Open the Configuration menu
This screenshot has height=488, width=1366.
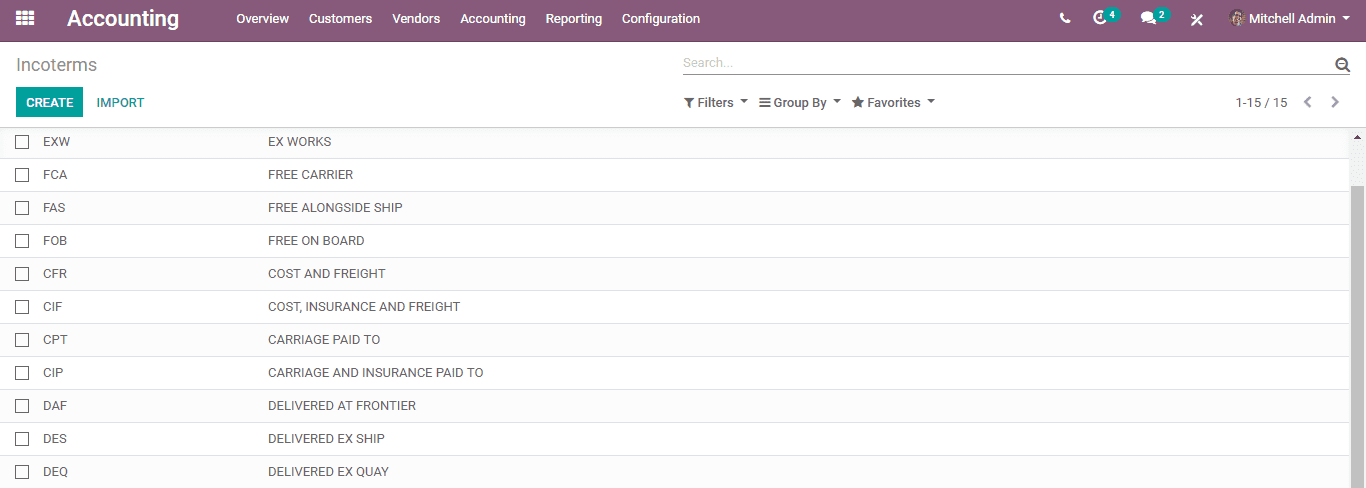[661, 18]
